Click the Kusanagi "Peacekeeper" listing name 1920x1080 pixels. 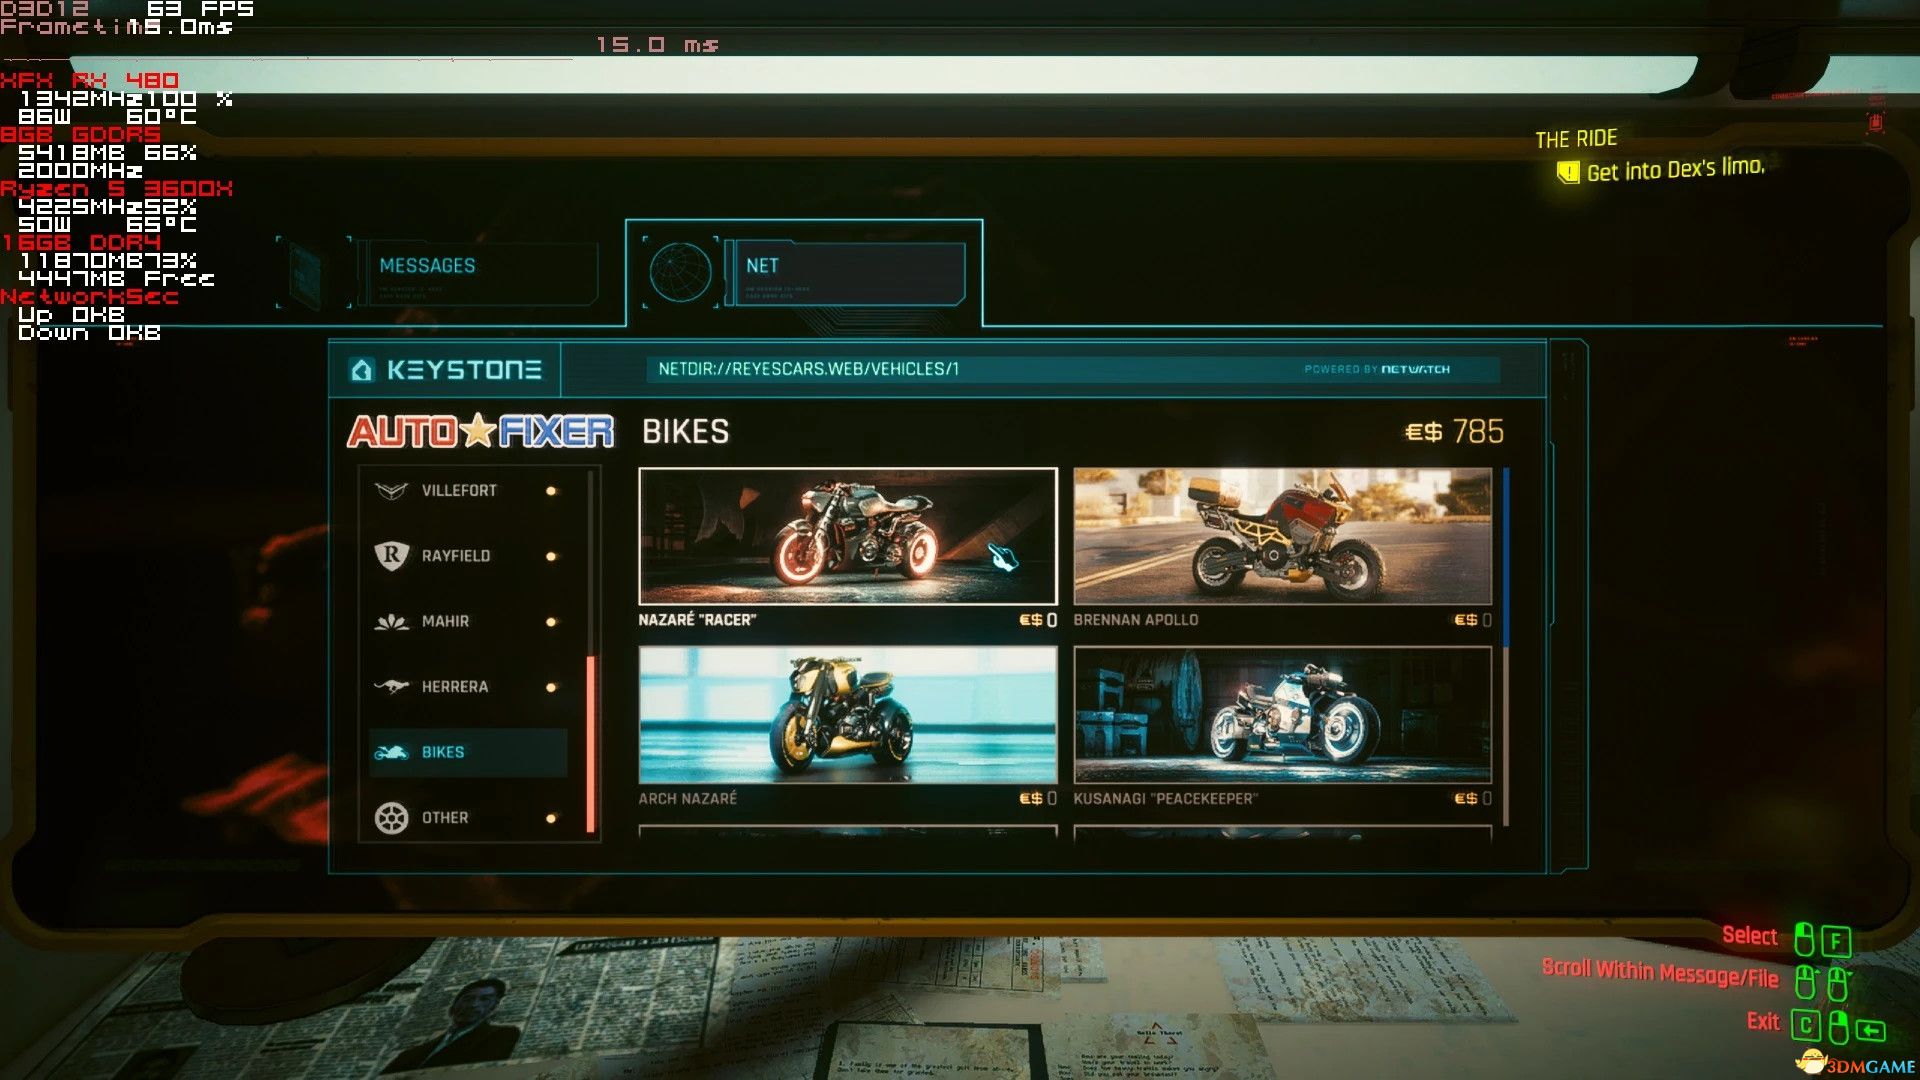point(1165,799)
